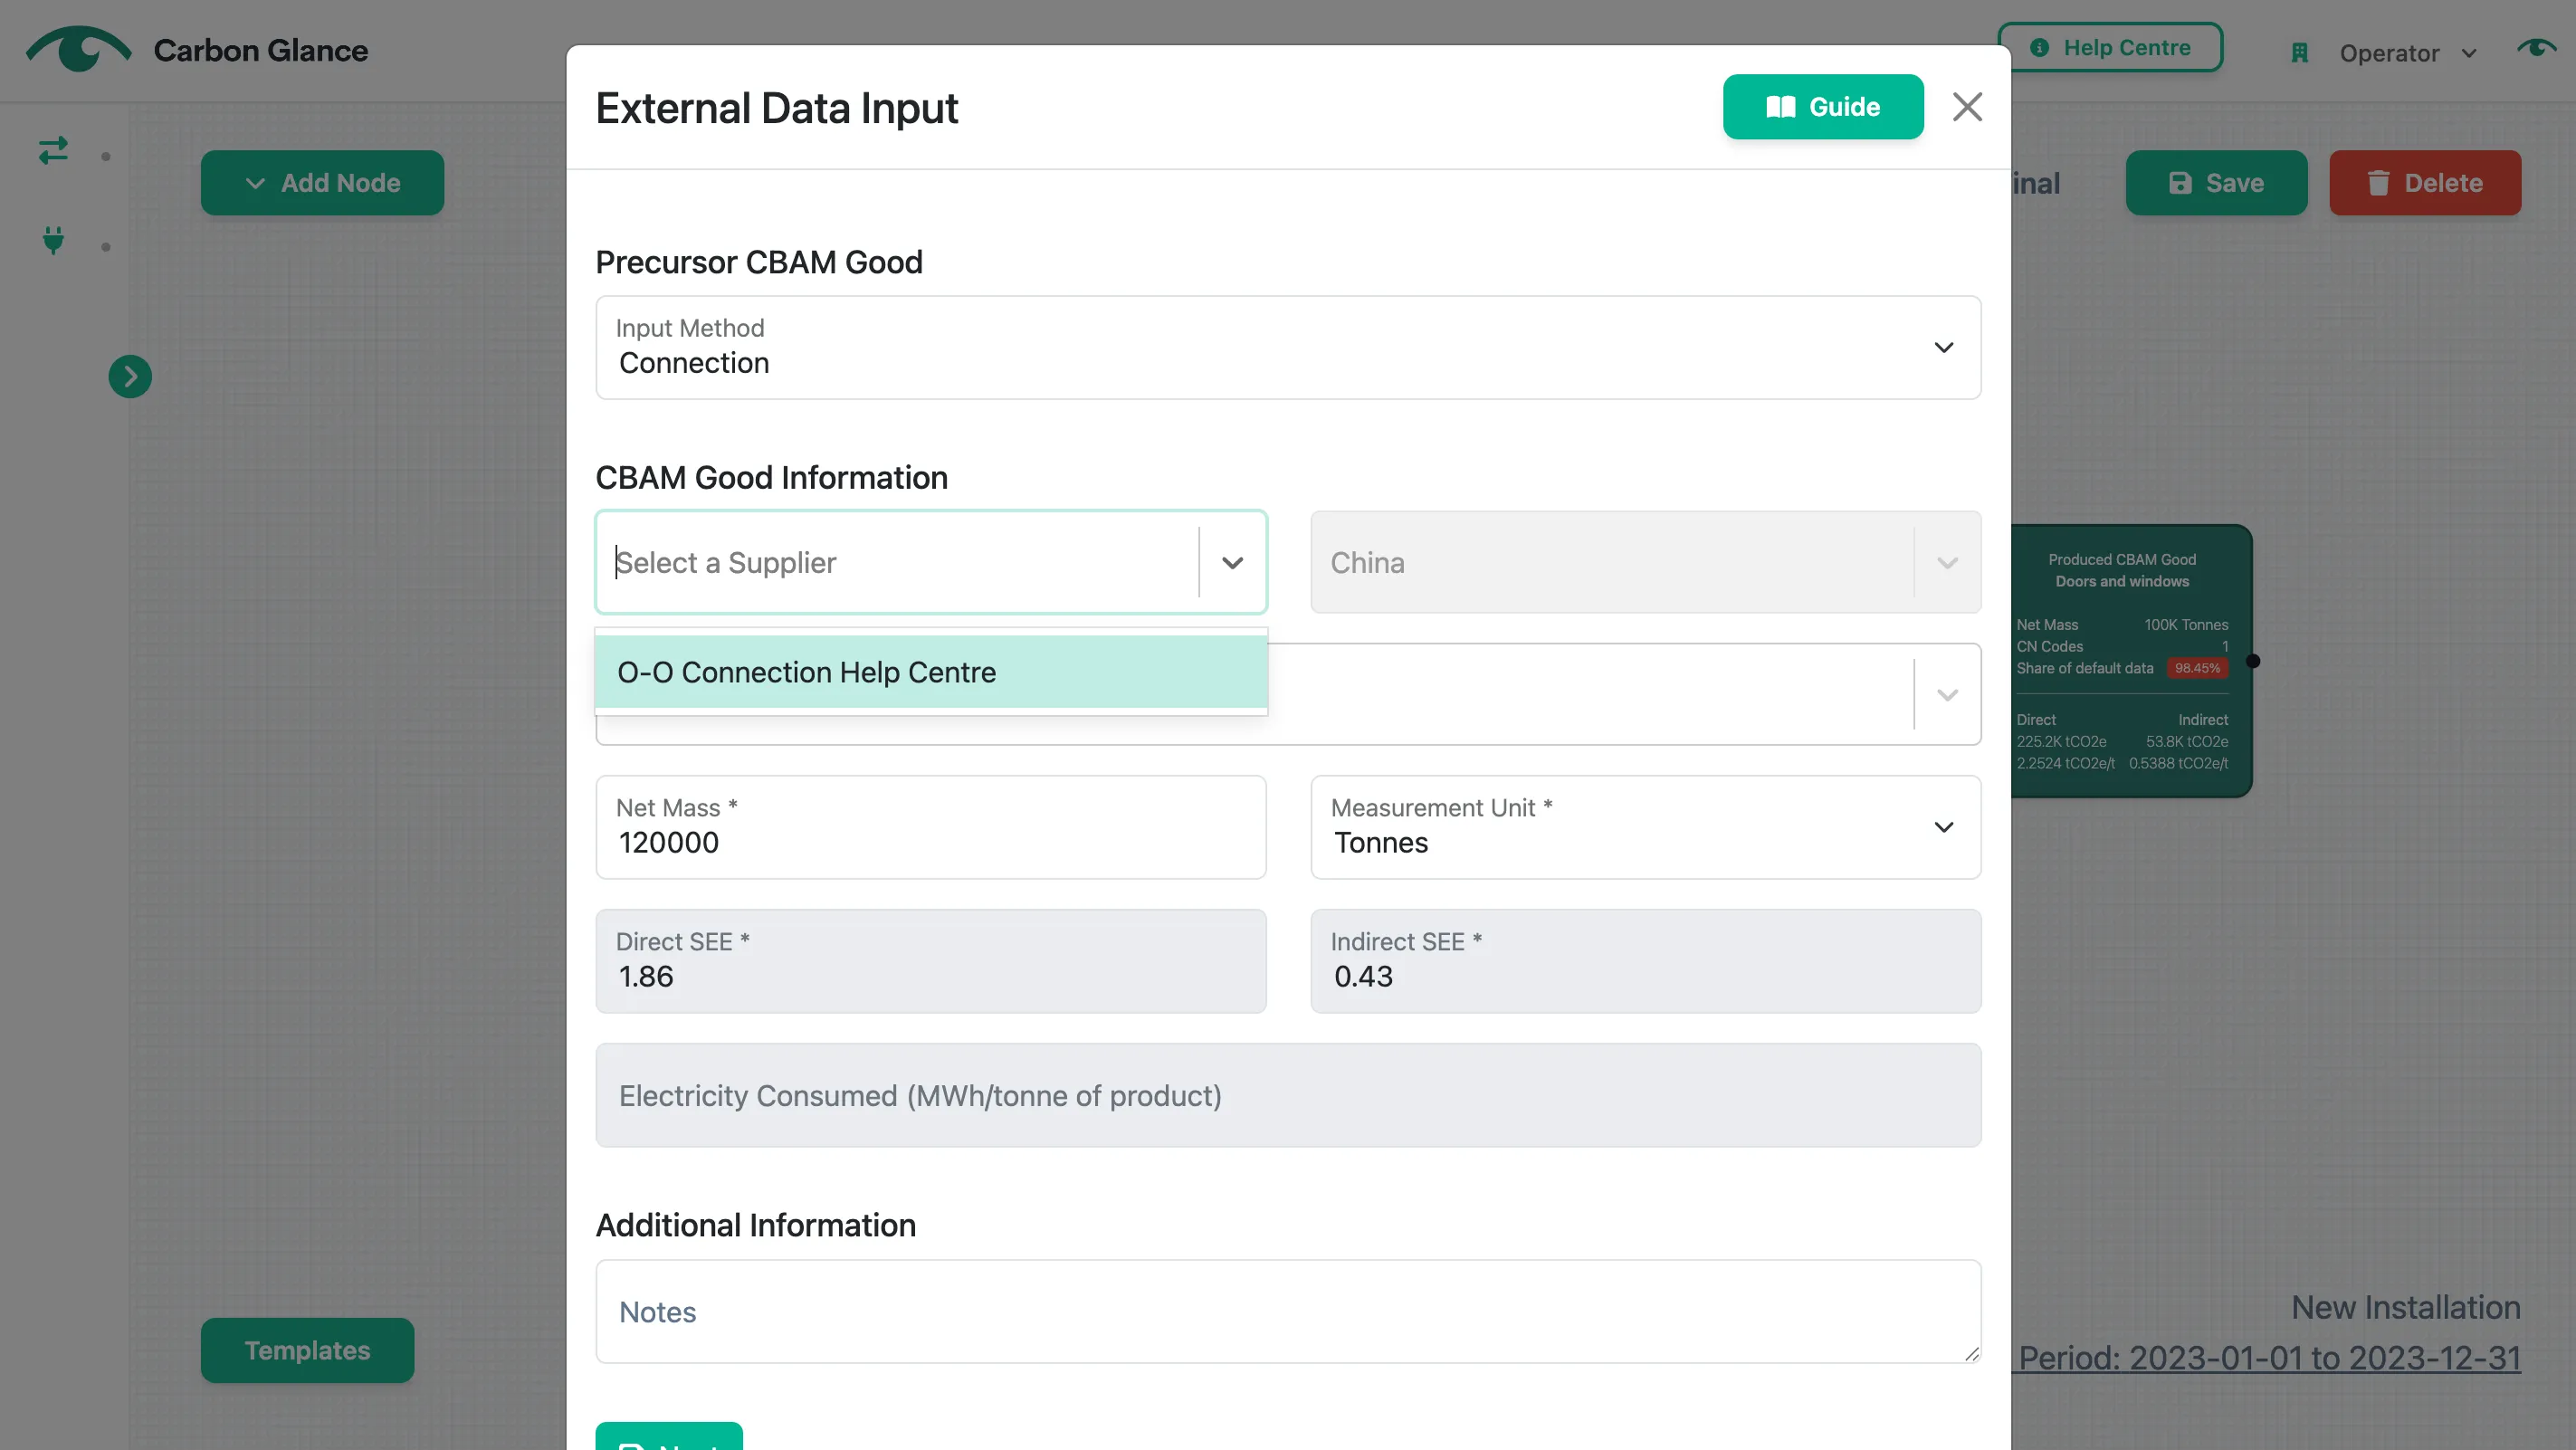The height and width of the screenshot is (1450, 2576).
Task: Click the Select a Supplier search field
Action: 900,562
